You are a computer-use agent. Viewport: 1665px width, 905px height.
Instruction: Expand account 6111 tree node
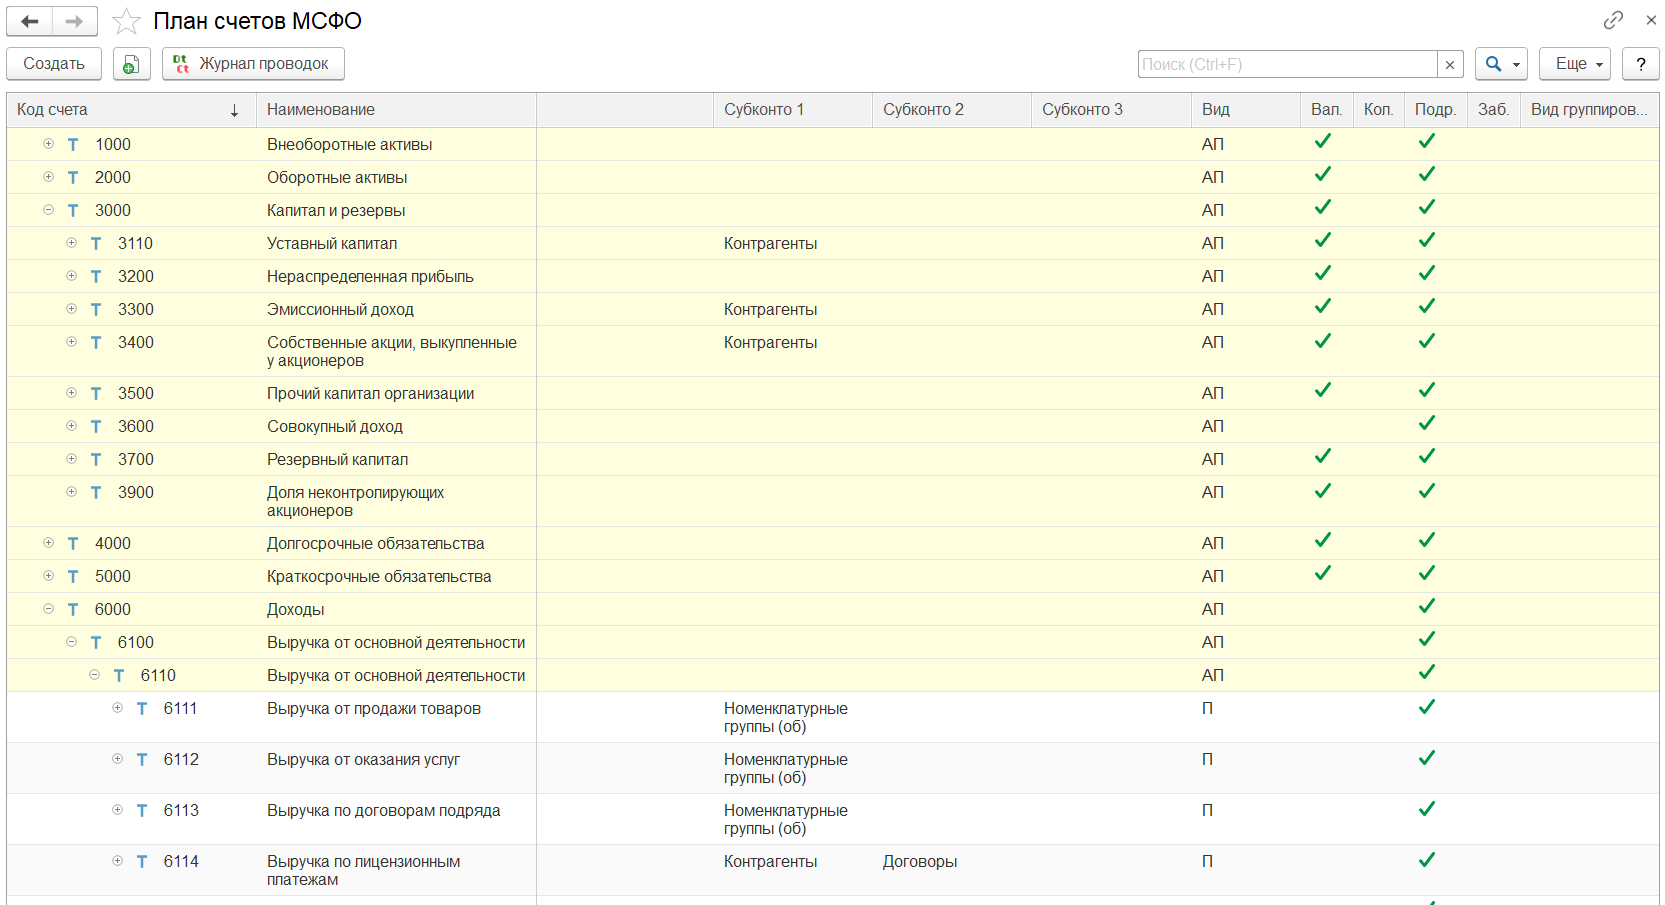(x=117, y=708)
